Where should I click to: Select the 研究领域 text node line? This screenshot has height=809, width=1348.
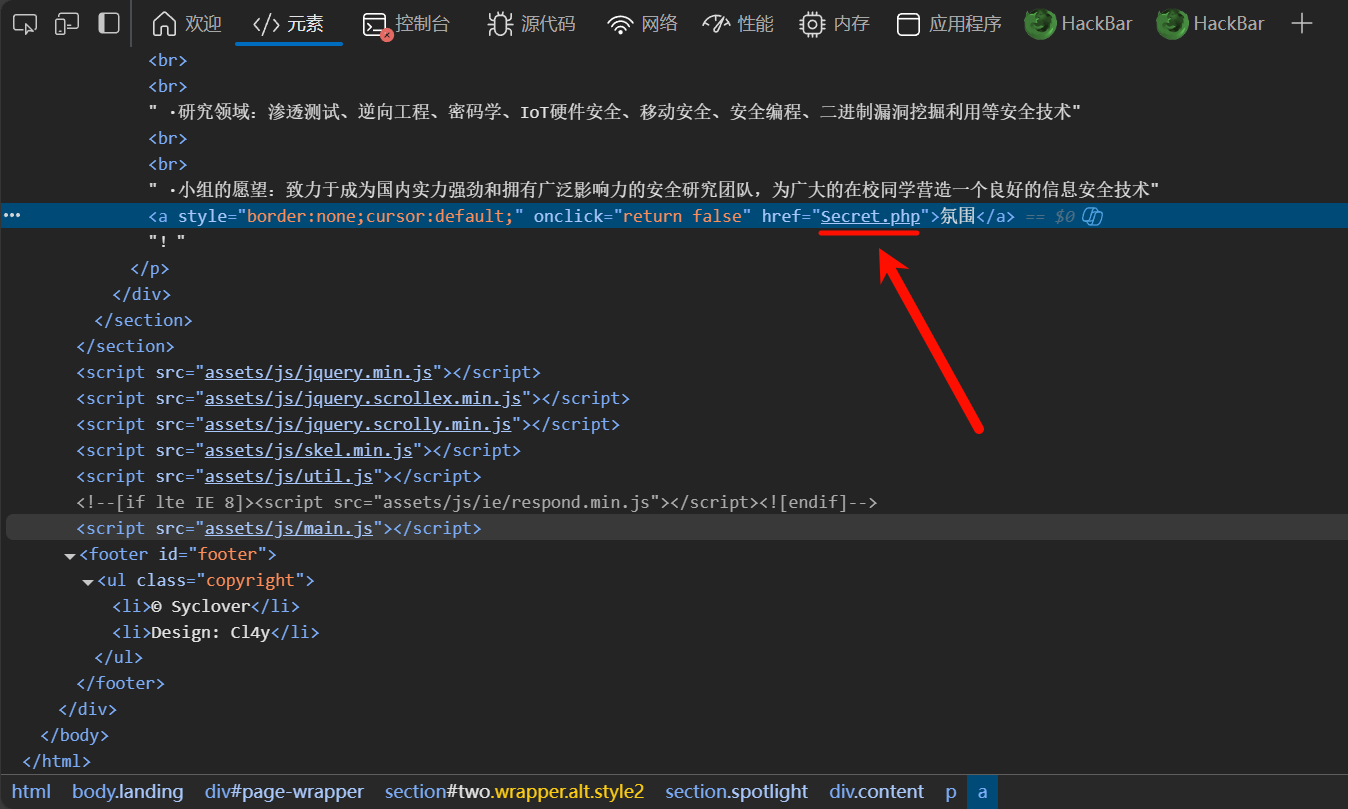pyautogui.click(x=615, y=112)
